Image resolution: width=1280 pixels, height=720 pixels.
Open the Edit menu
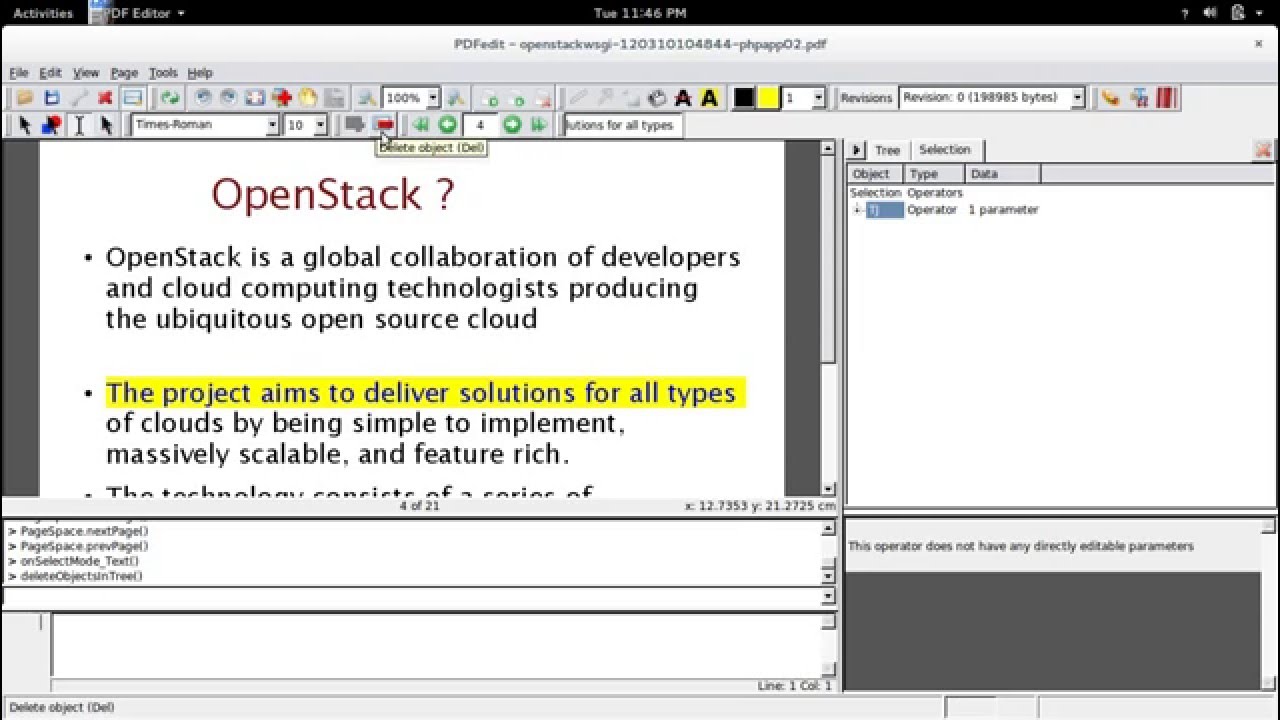click(50, 73)
